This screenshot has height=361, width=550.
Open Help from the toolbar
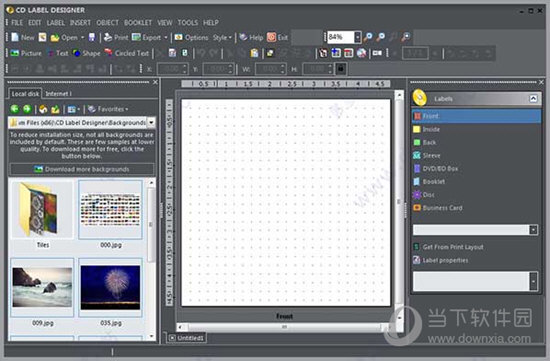tap(251, 37)
